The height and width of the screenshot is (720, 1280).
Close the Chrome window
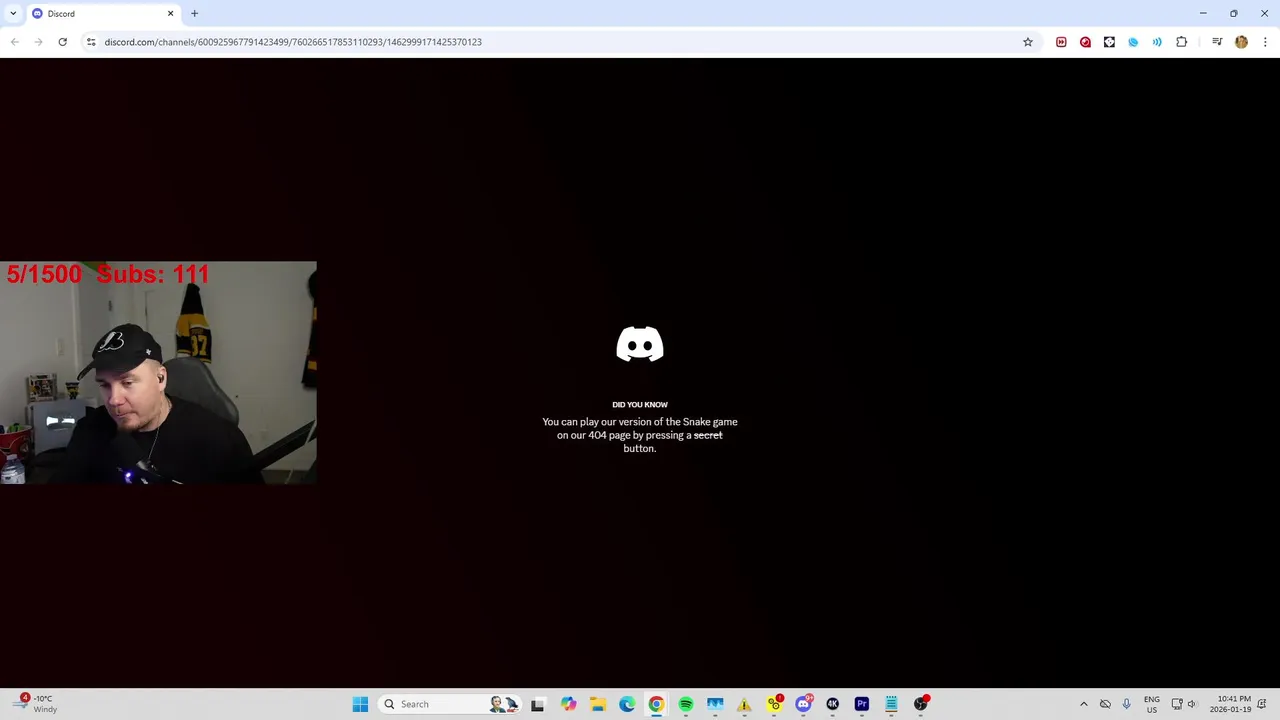tap(1264, 13)
